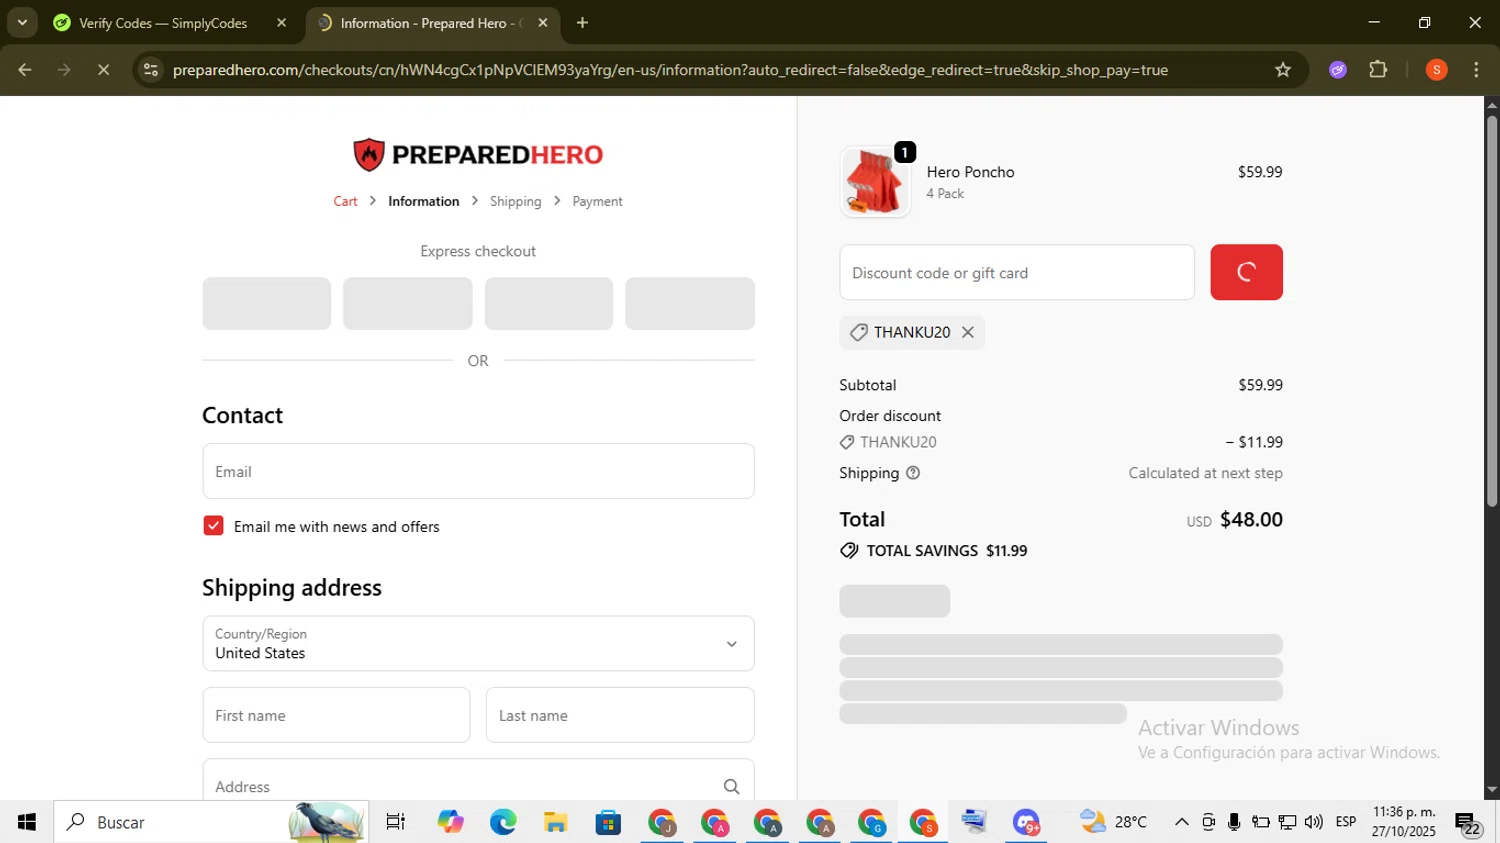
Task: Open the Chrome profile avatar
Action: 1436,70
